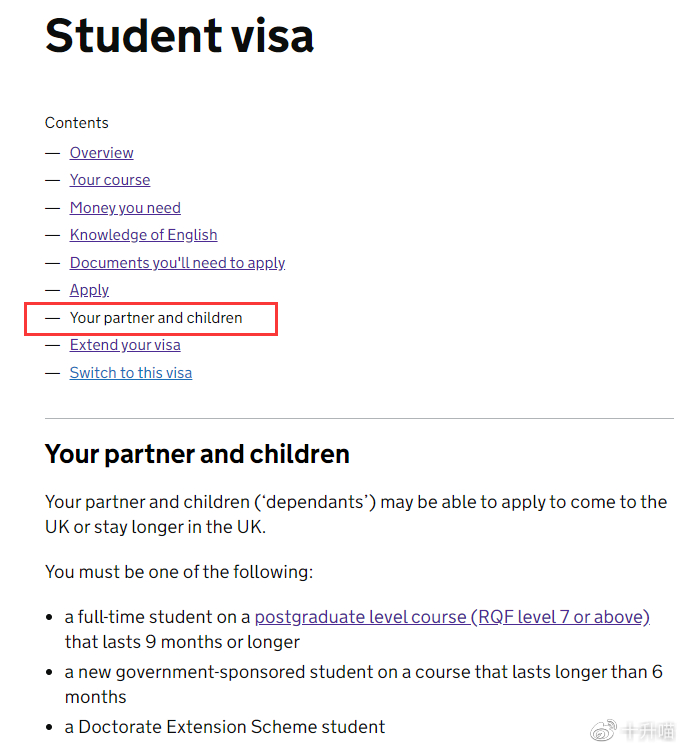Open the Extend your visa link

point(125,345)
